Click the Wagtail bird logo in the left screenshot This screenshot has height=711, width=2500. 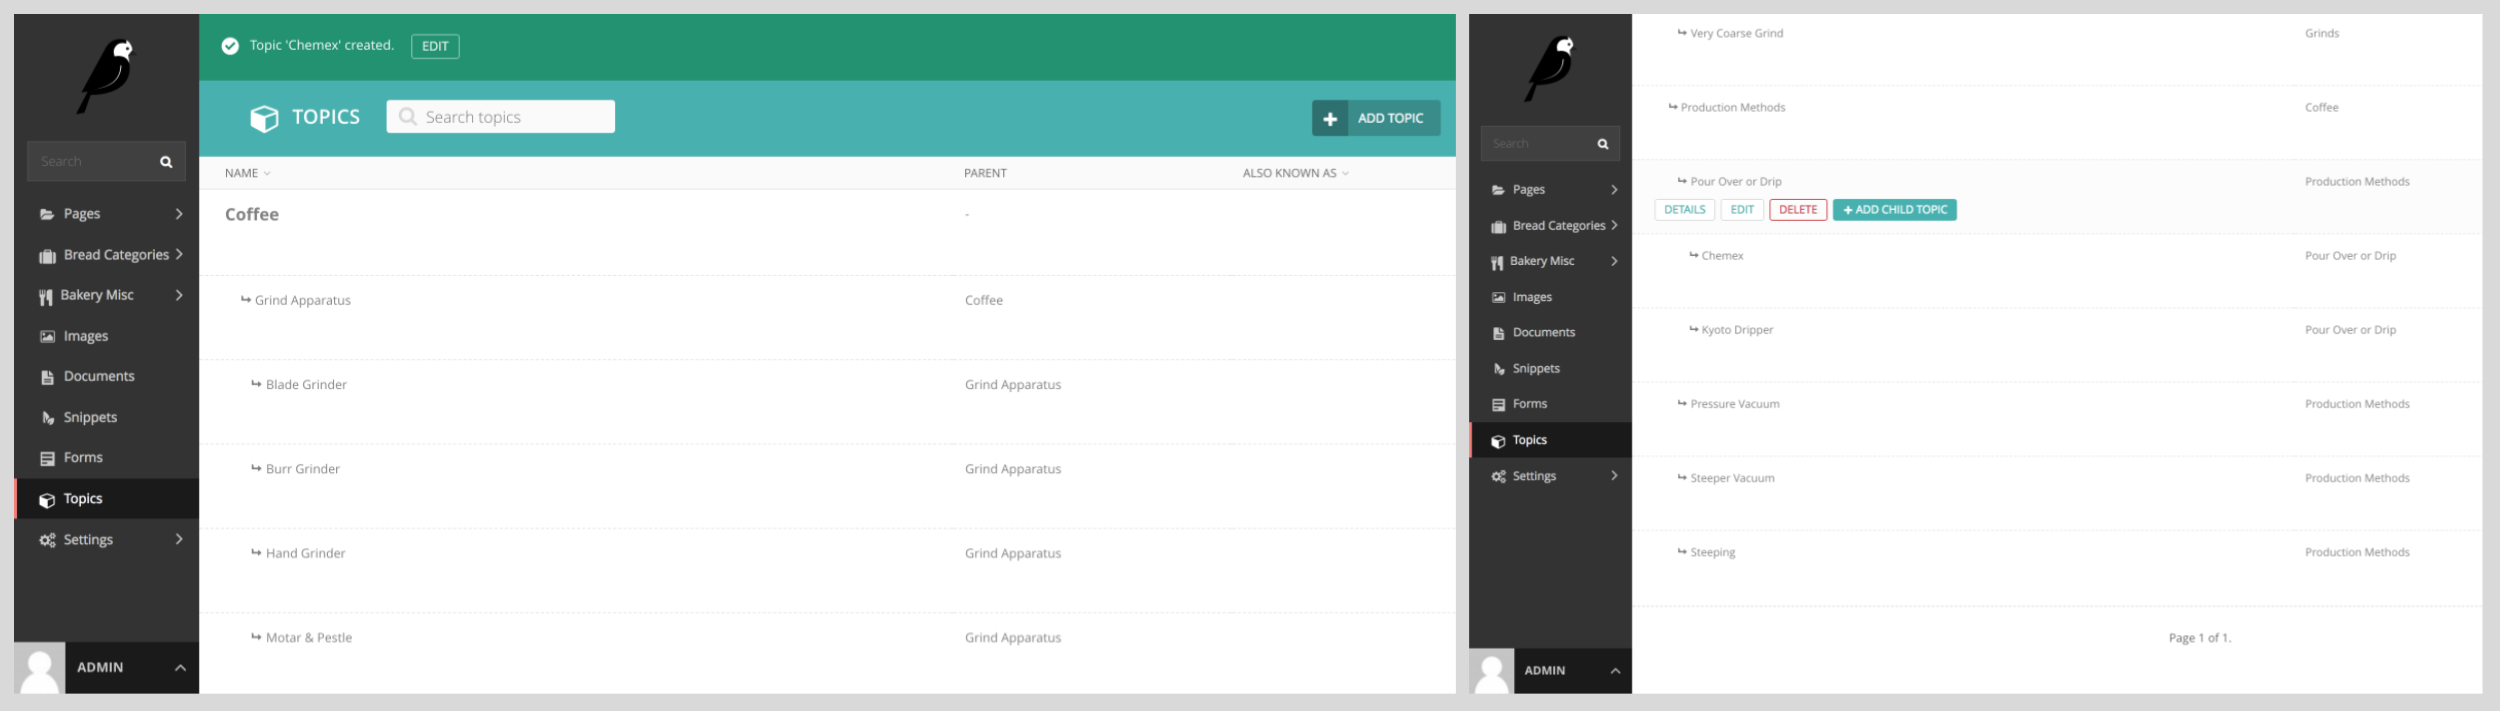pyautogui.click(x=107, y=75)
